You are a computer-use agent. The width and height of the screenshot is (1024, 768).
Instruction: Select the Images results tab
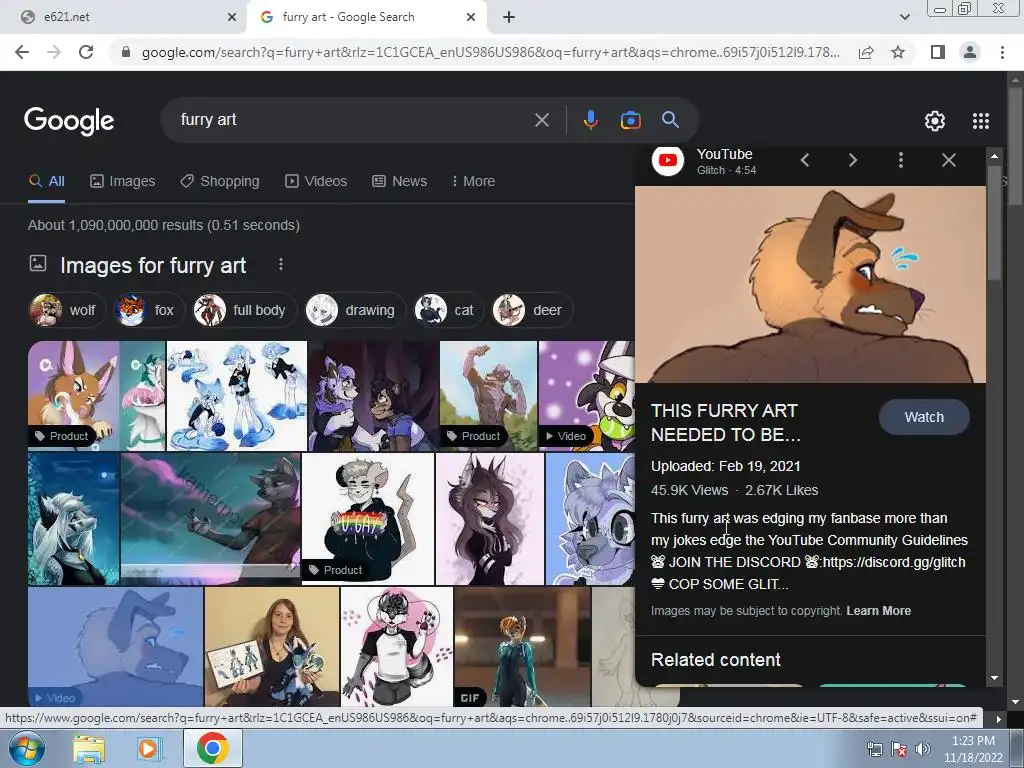pyautogui.click(x=123, y=182)
